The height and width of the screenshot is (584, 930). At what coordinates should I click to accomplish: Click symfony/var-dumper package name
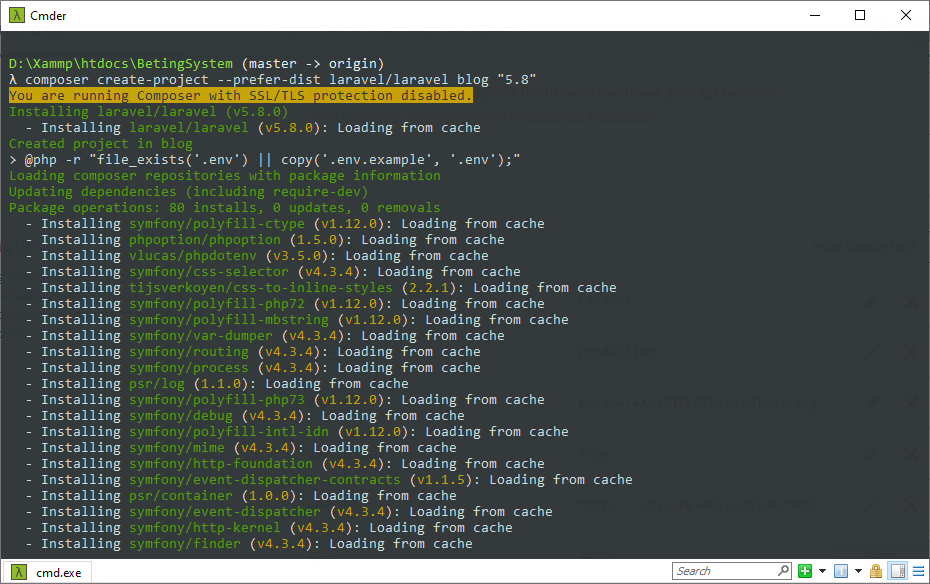[201, 336]
